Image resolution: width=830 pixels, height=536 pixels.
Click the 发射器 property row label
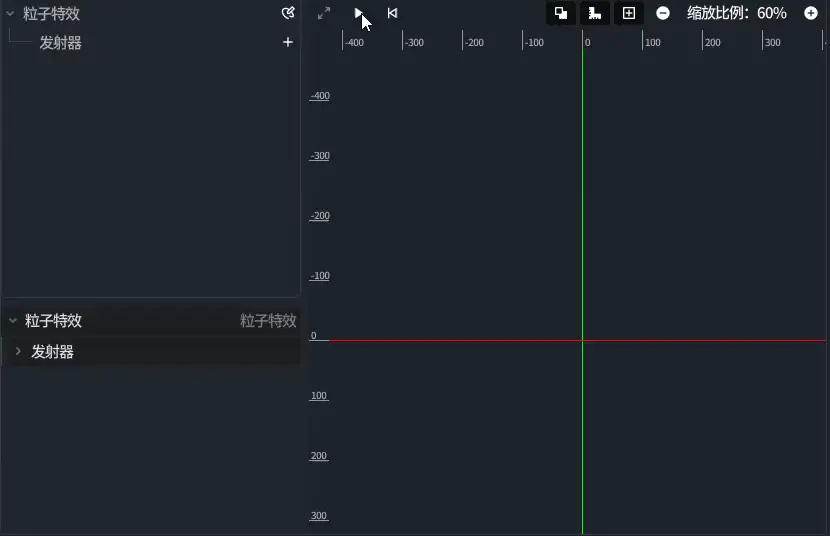tap(52, 351)
